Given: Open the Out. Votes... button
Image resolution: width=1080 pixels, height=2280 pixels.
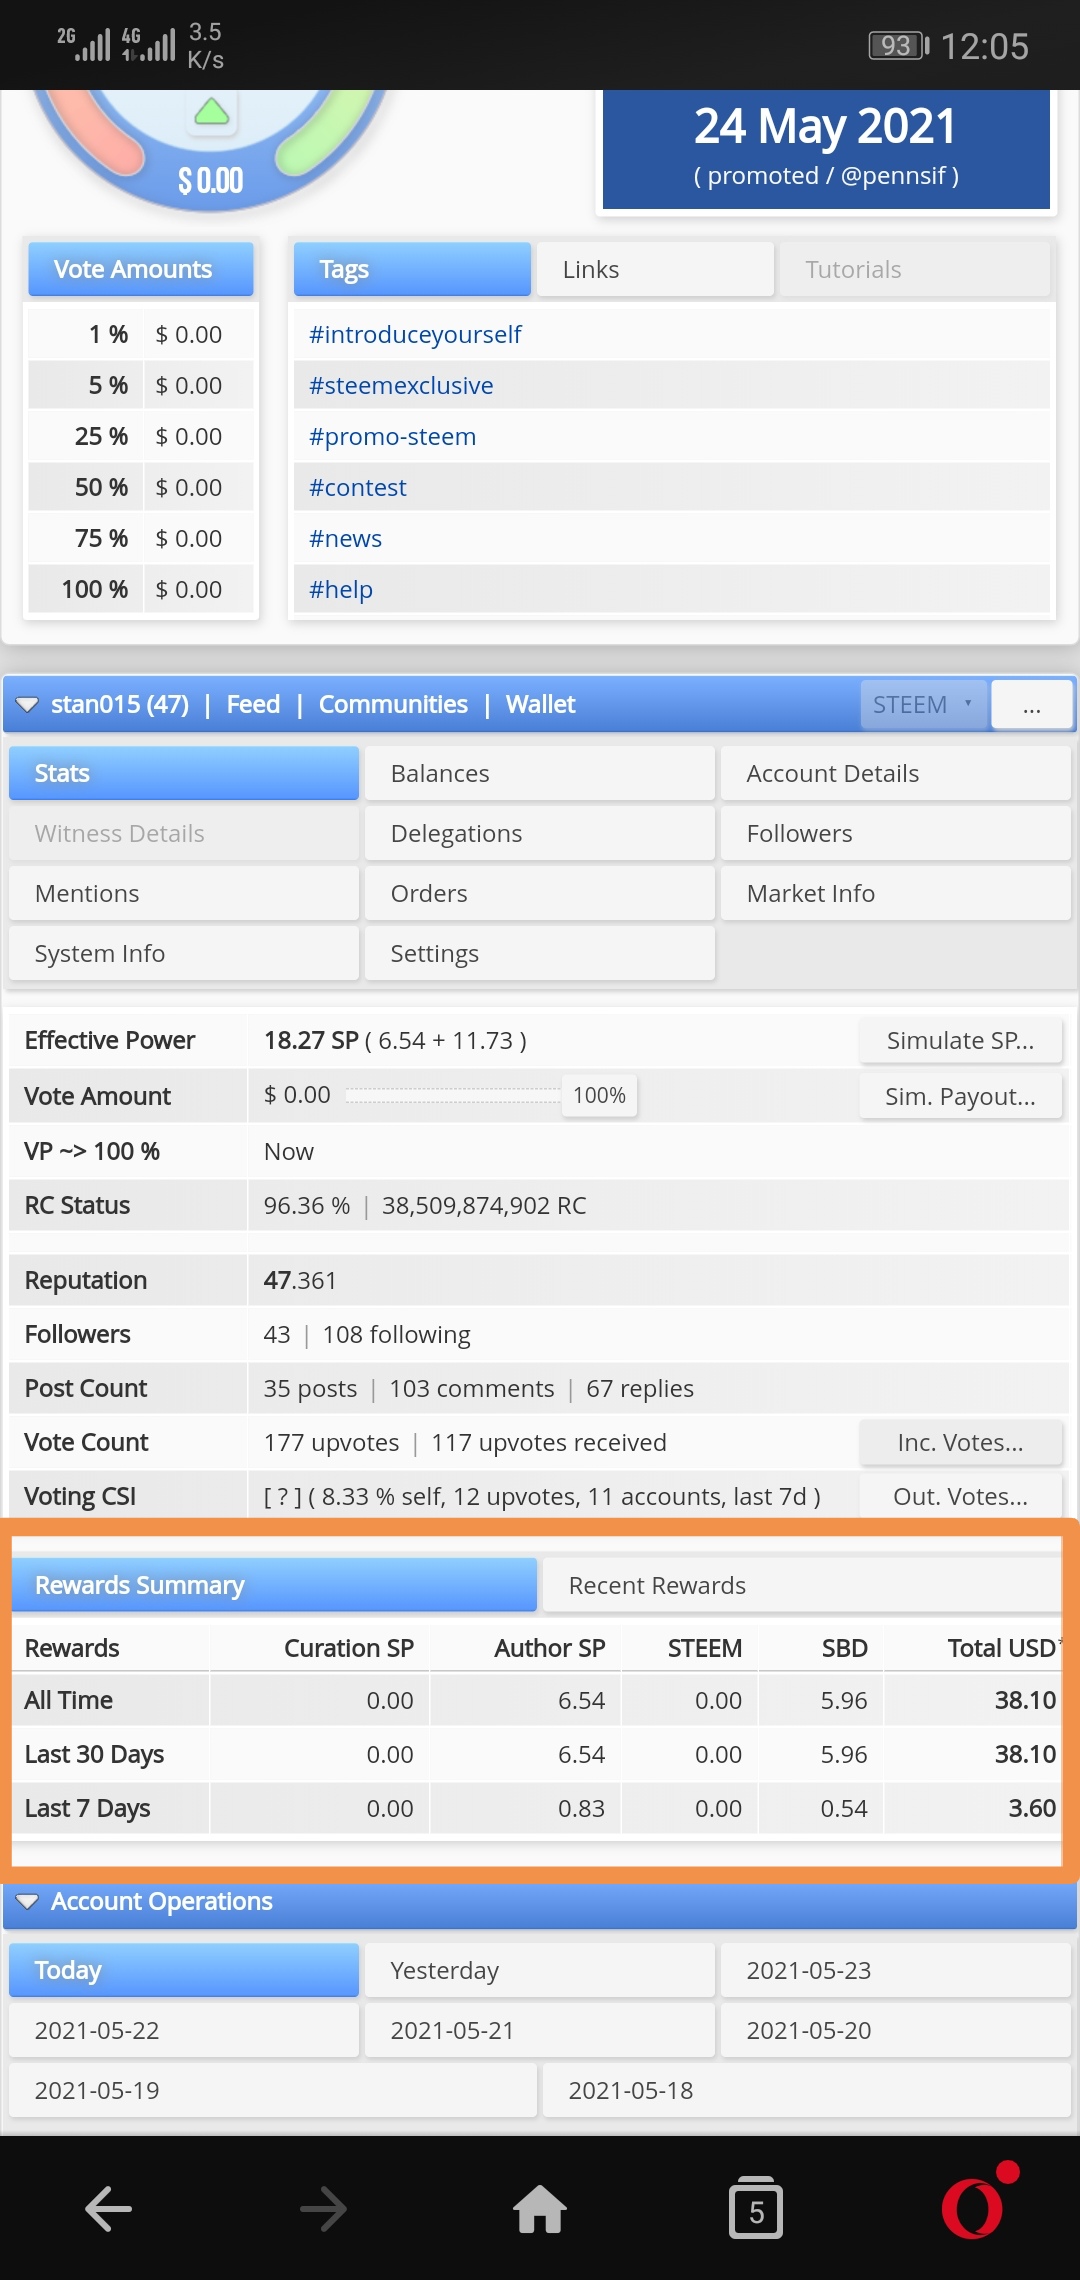Looking at the screenshot, I should [x=960, y=1496].
